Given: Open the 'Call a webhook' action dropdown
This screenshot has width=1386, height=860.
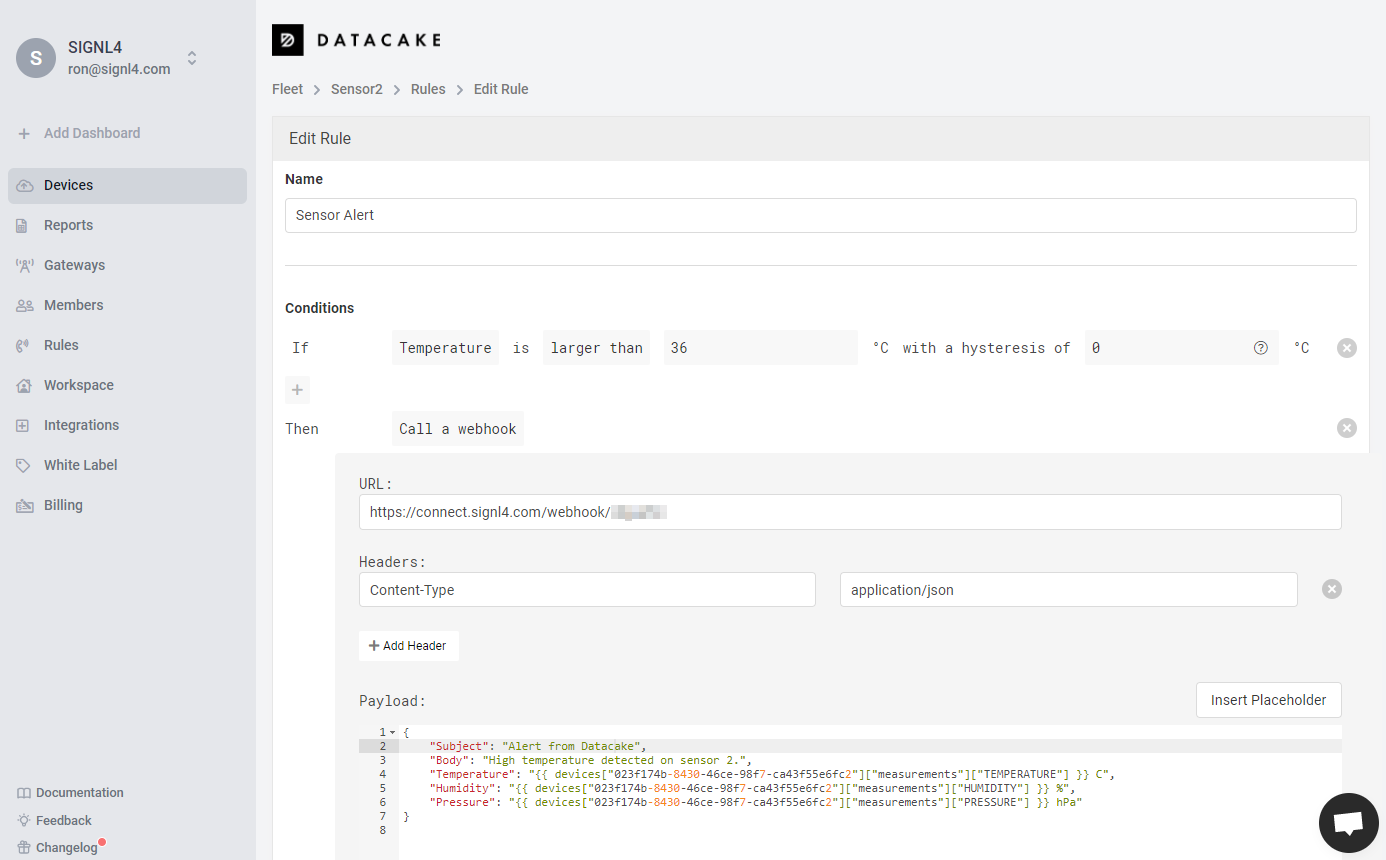Looking at the screenshot, I should (x=458, y=429).
